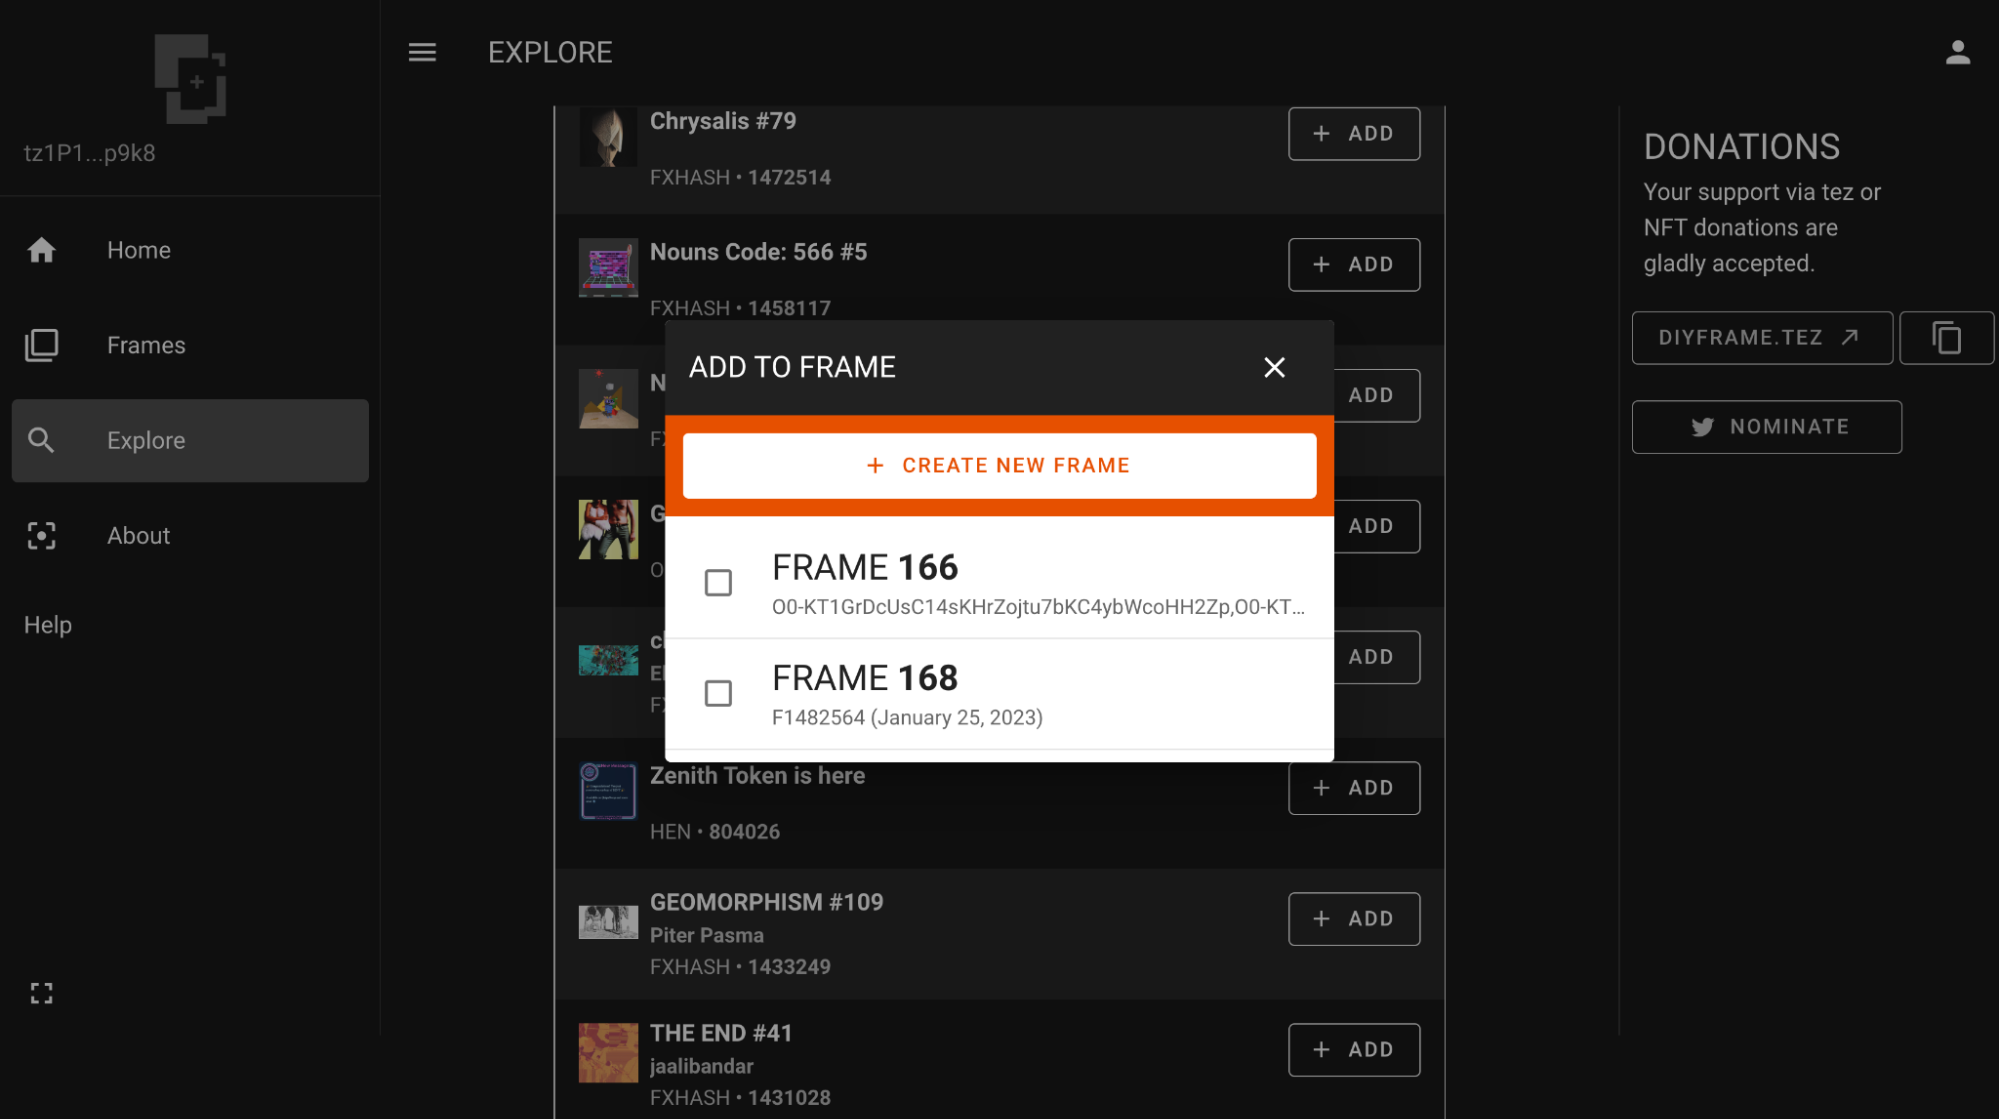The width and height of the screenshot is (1999, 1119).
Task: Open the Help sidebar item
Action: click(x=48, y=625)
